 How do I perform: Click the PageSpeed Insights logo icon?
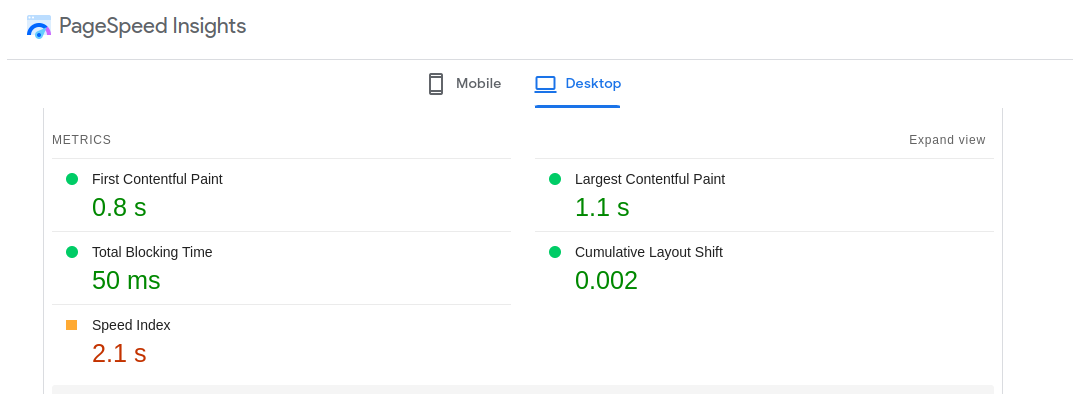pos(39,27)
